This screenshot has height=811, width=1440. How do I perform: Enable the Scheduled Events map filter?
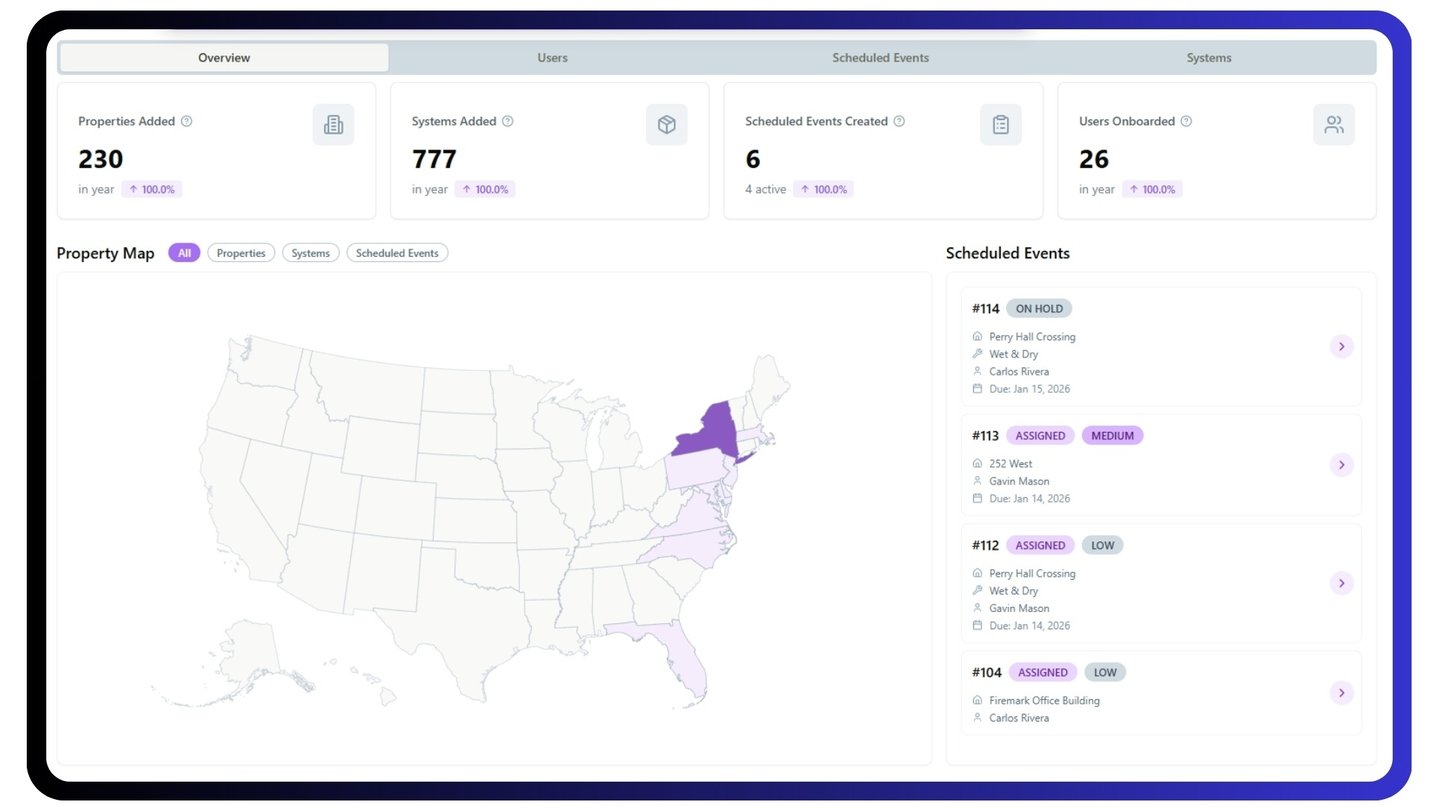[x=397, y=253]
